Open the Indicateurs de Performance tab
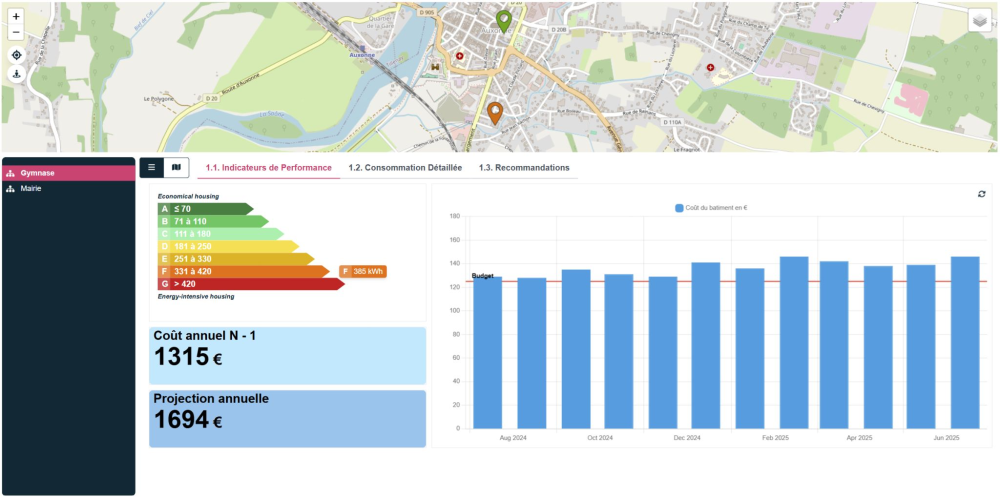The width and height of the screenshot is (1000, 497). pyautogui.click(x=268, y=168)
